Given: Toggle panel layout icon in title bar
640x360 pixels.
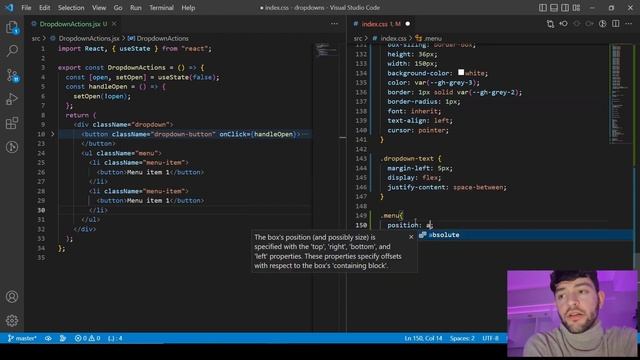Looking at the screenshot, I should pyautogui.click(x=554, y=7).
